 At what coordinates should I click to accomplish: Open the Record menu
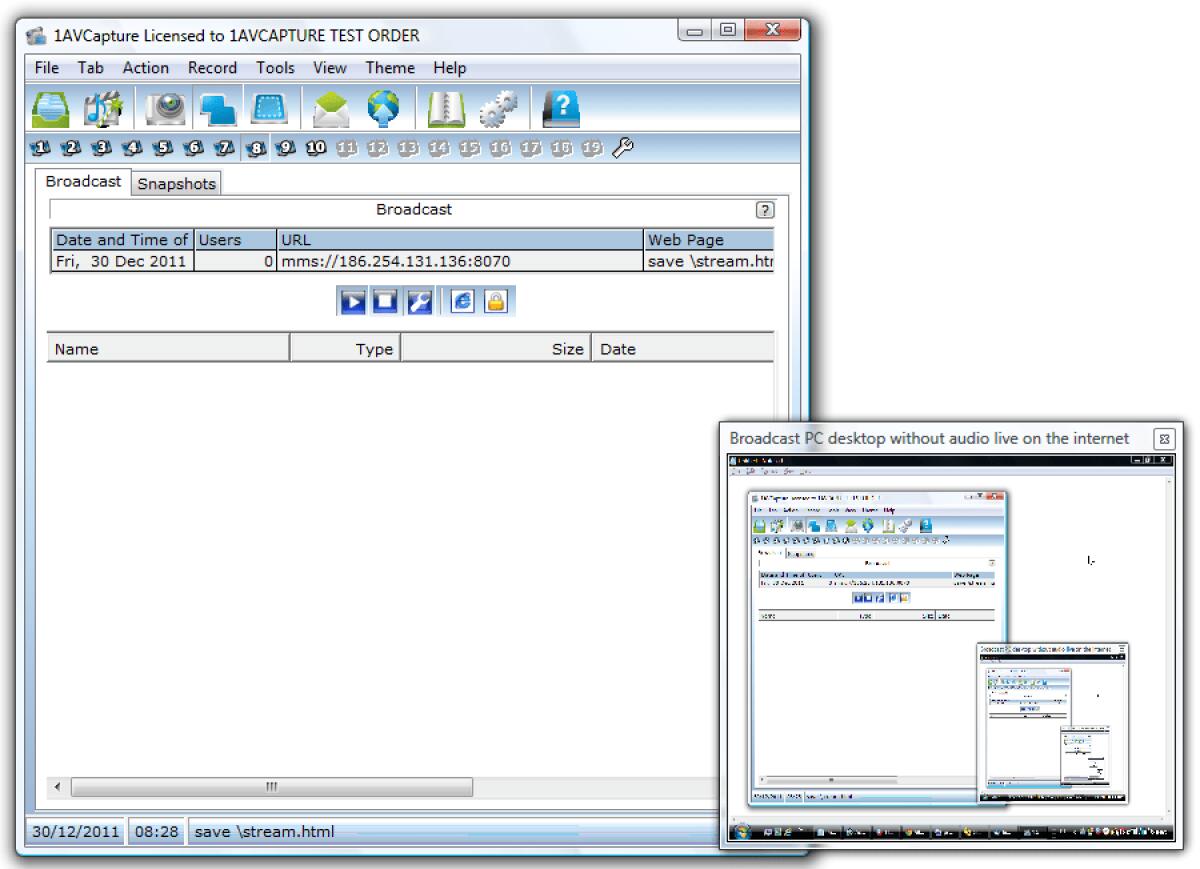click(212, 68)
